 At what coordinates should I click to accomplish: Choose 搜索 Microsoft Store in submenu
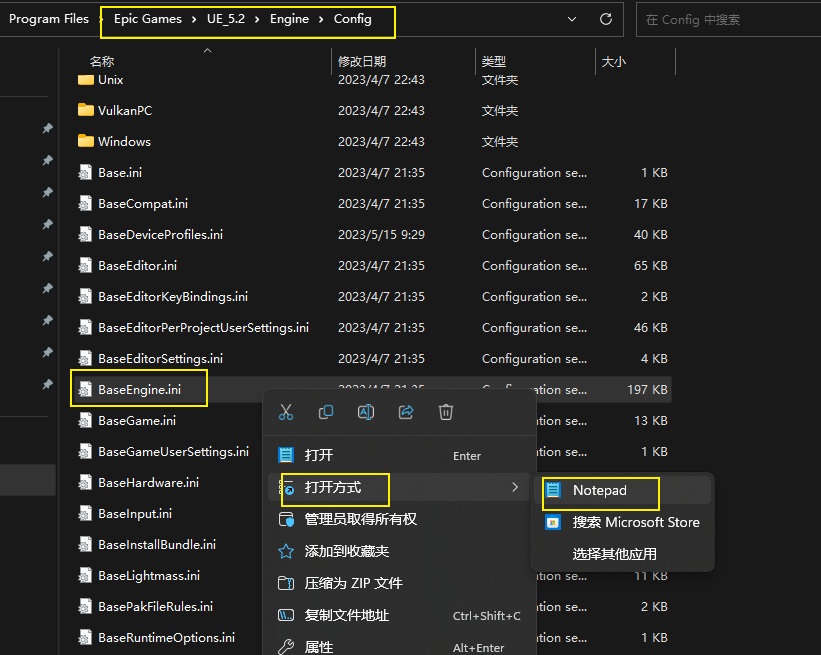623,522
